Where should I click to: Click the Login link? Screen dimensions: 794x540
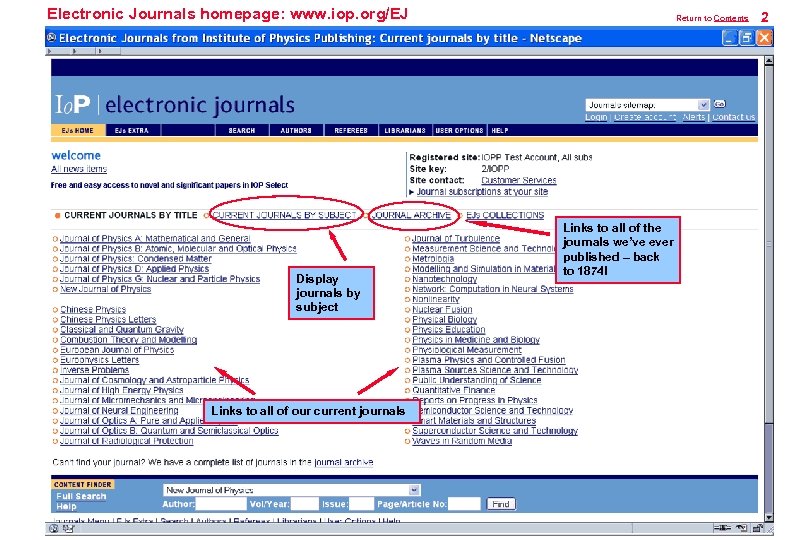point(596,117)
